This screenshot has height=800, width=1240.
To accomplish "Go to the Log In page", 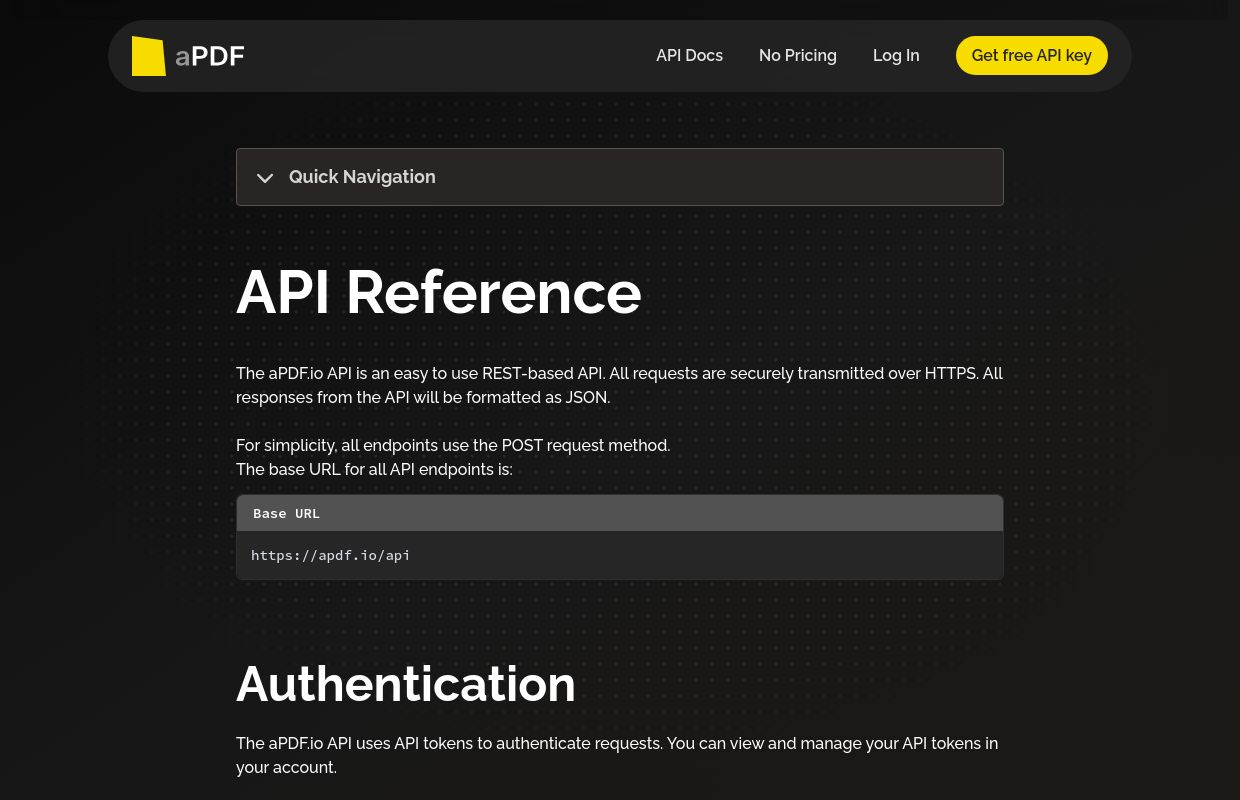I will click(896, 56).
